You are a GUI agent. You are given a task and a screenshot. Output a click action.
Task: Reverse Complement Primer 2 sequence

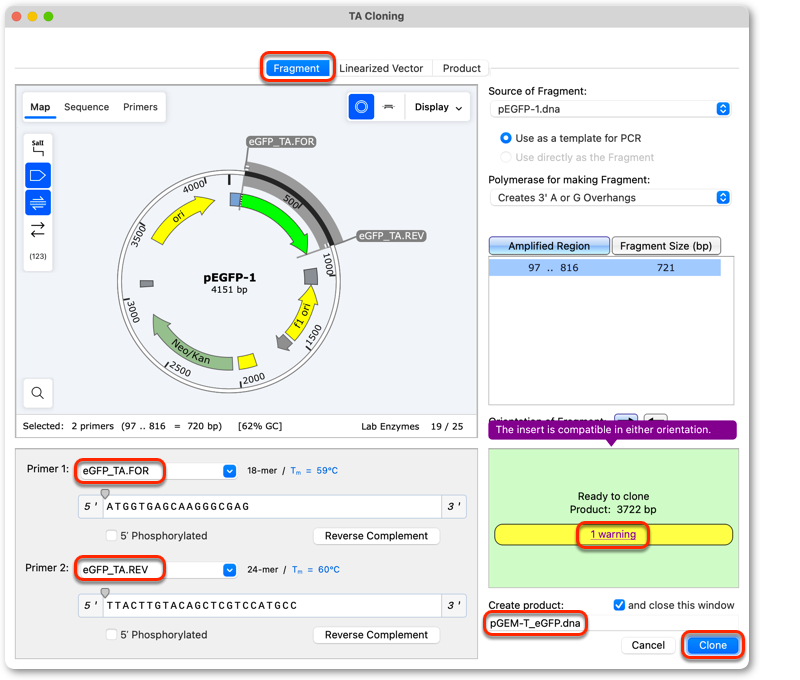(x=376, y=635)
